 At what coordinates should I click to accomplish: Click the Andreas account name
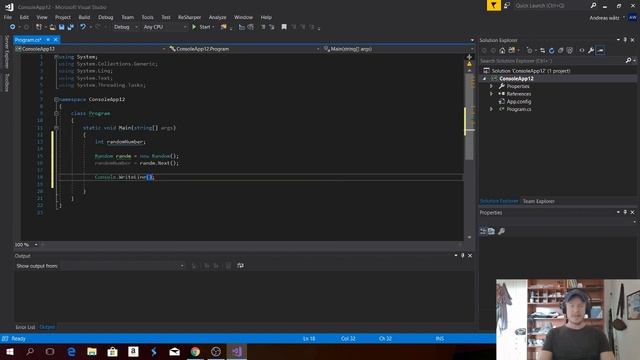click(x=604, y=18)
